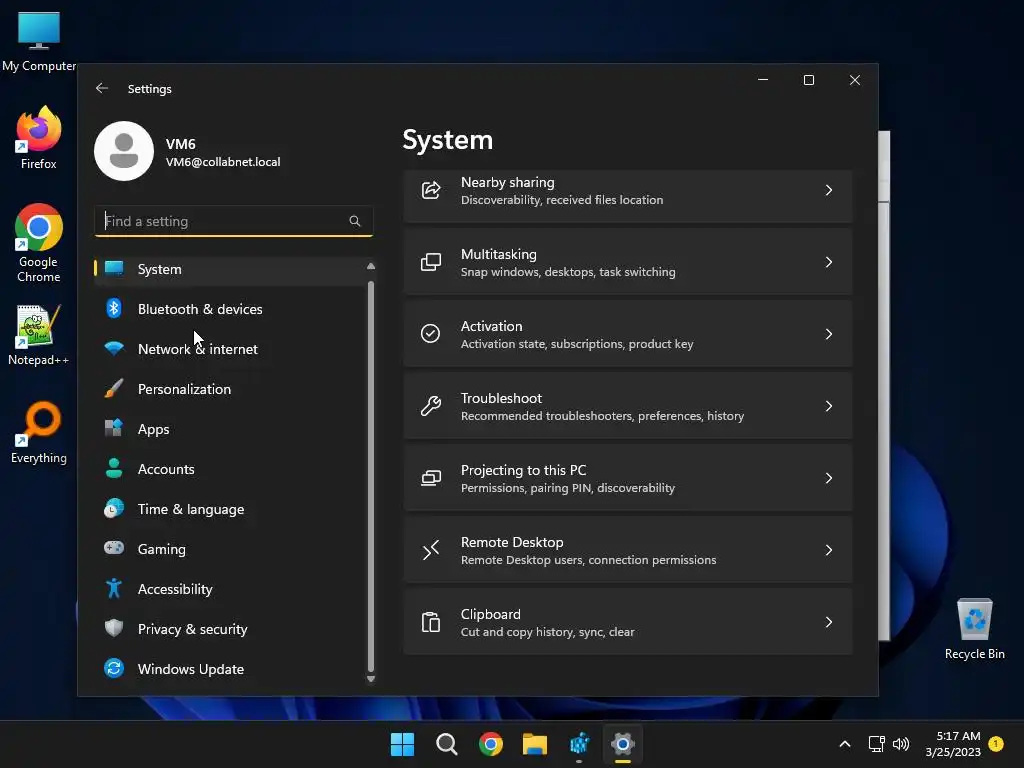
Task: Click sidebar scrollbar up arrow
Action: coord(371,266)
